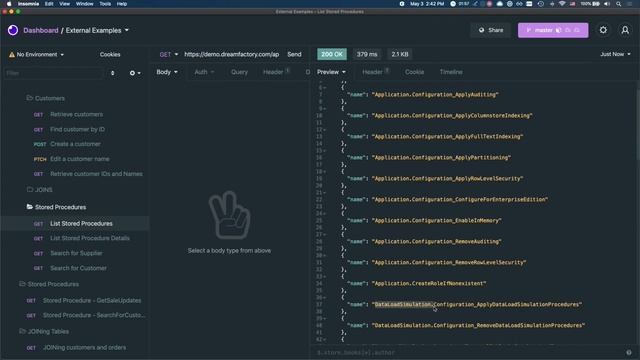Click the Insomnia logo icon
The image size is (640, 360).
point(13,30)
